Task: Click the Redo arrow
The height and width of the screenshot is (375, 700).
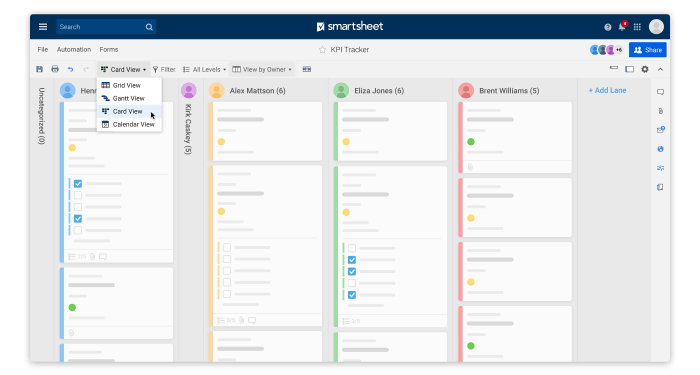Action: pyautogui.click(x=86, y=70)
